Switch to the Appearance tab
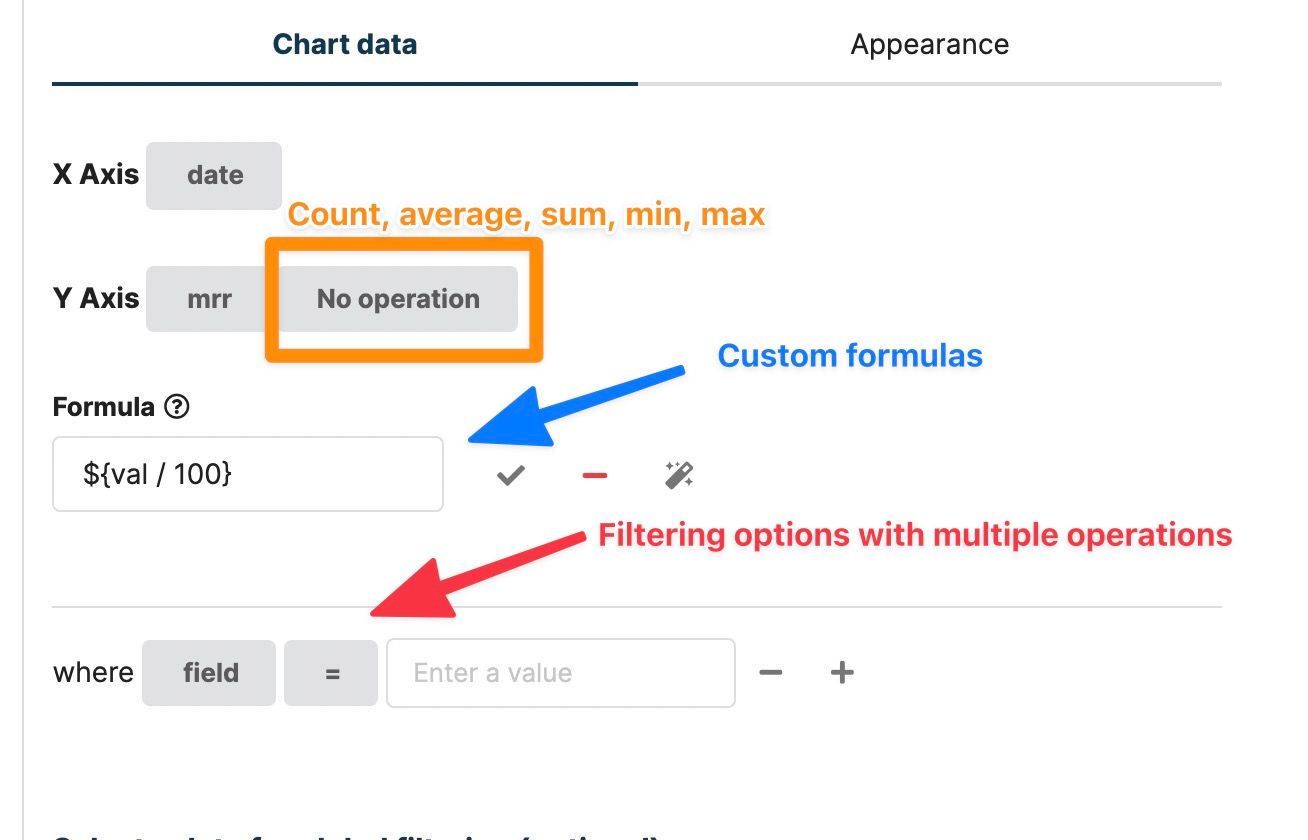The image size is (1308, 840). pos(929,44)
